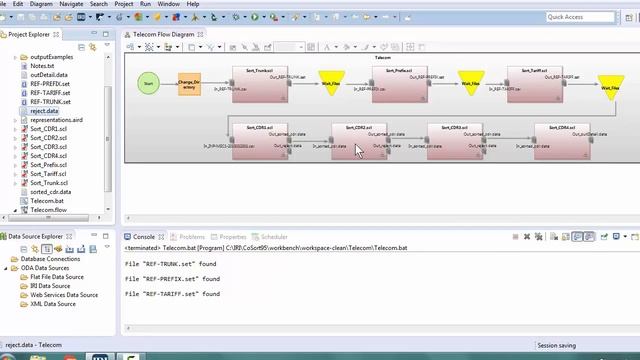Click the Pin Console icon
This screenshot has height=360, width=640.
click(x=604, y=237)
